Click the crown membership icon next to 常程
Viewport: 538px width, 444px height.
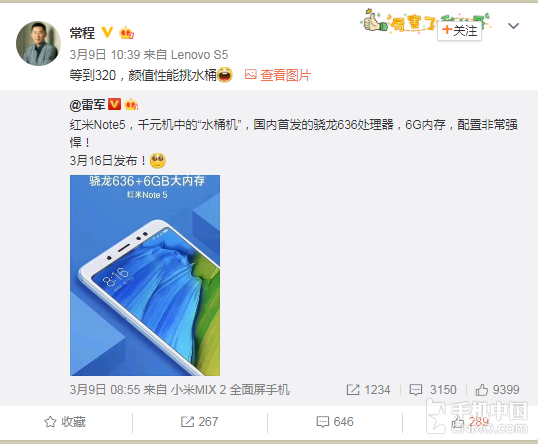[126, 33]
